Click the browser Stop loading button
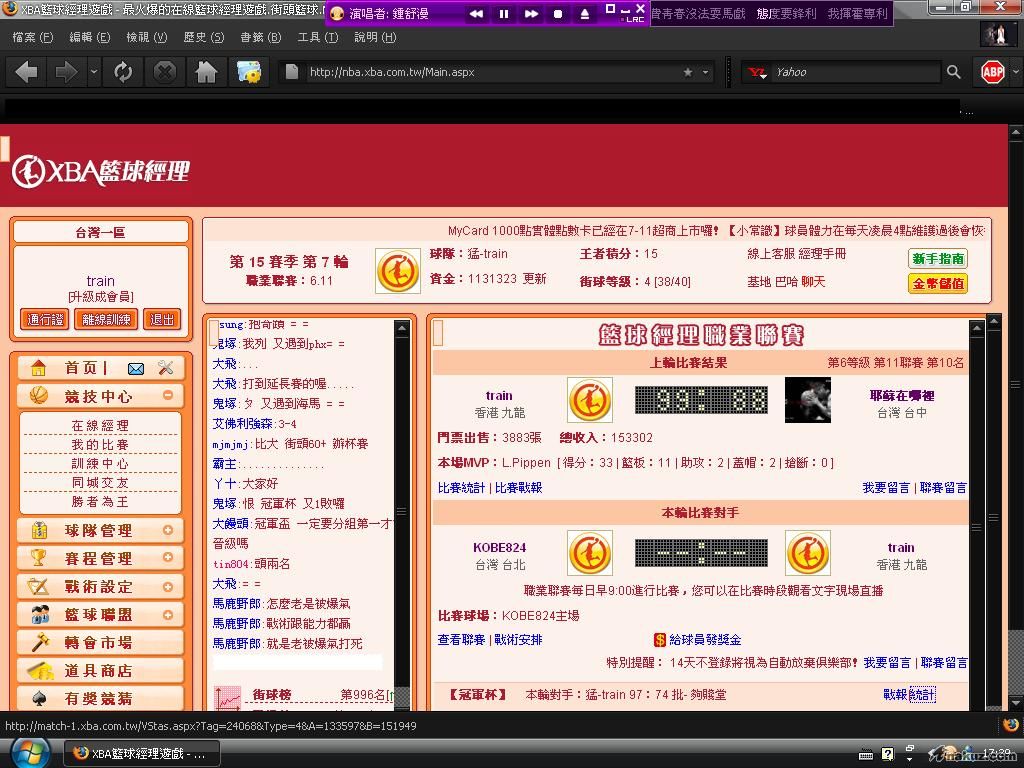This screenshot has width=1024, height=768. click(x=164, y=72)
